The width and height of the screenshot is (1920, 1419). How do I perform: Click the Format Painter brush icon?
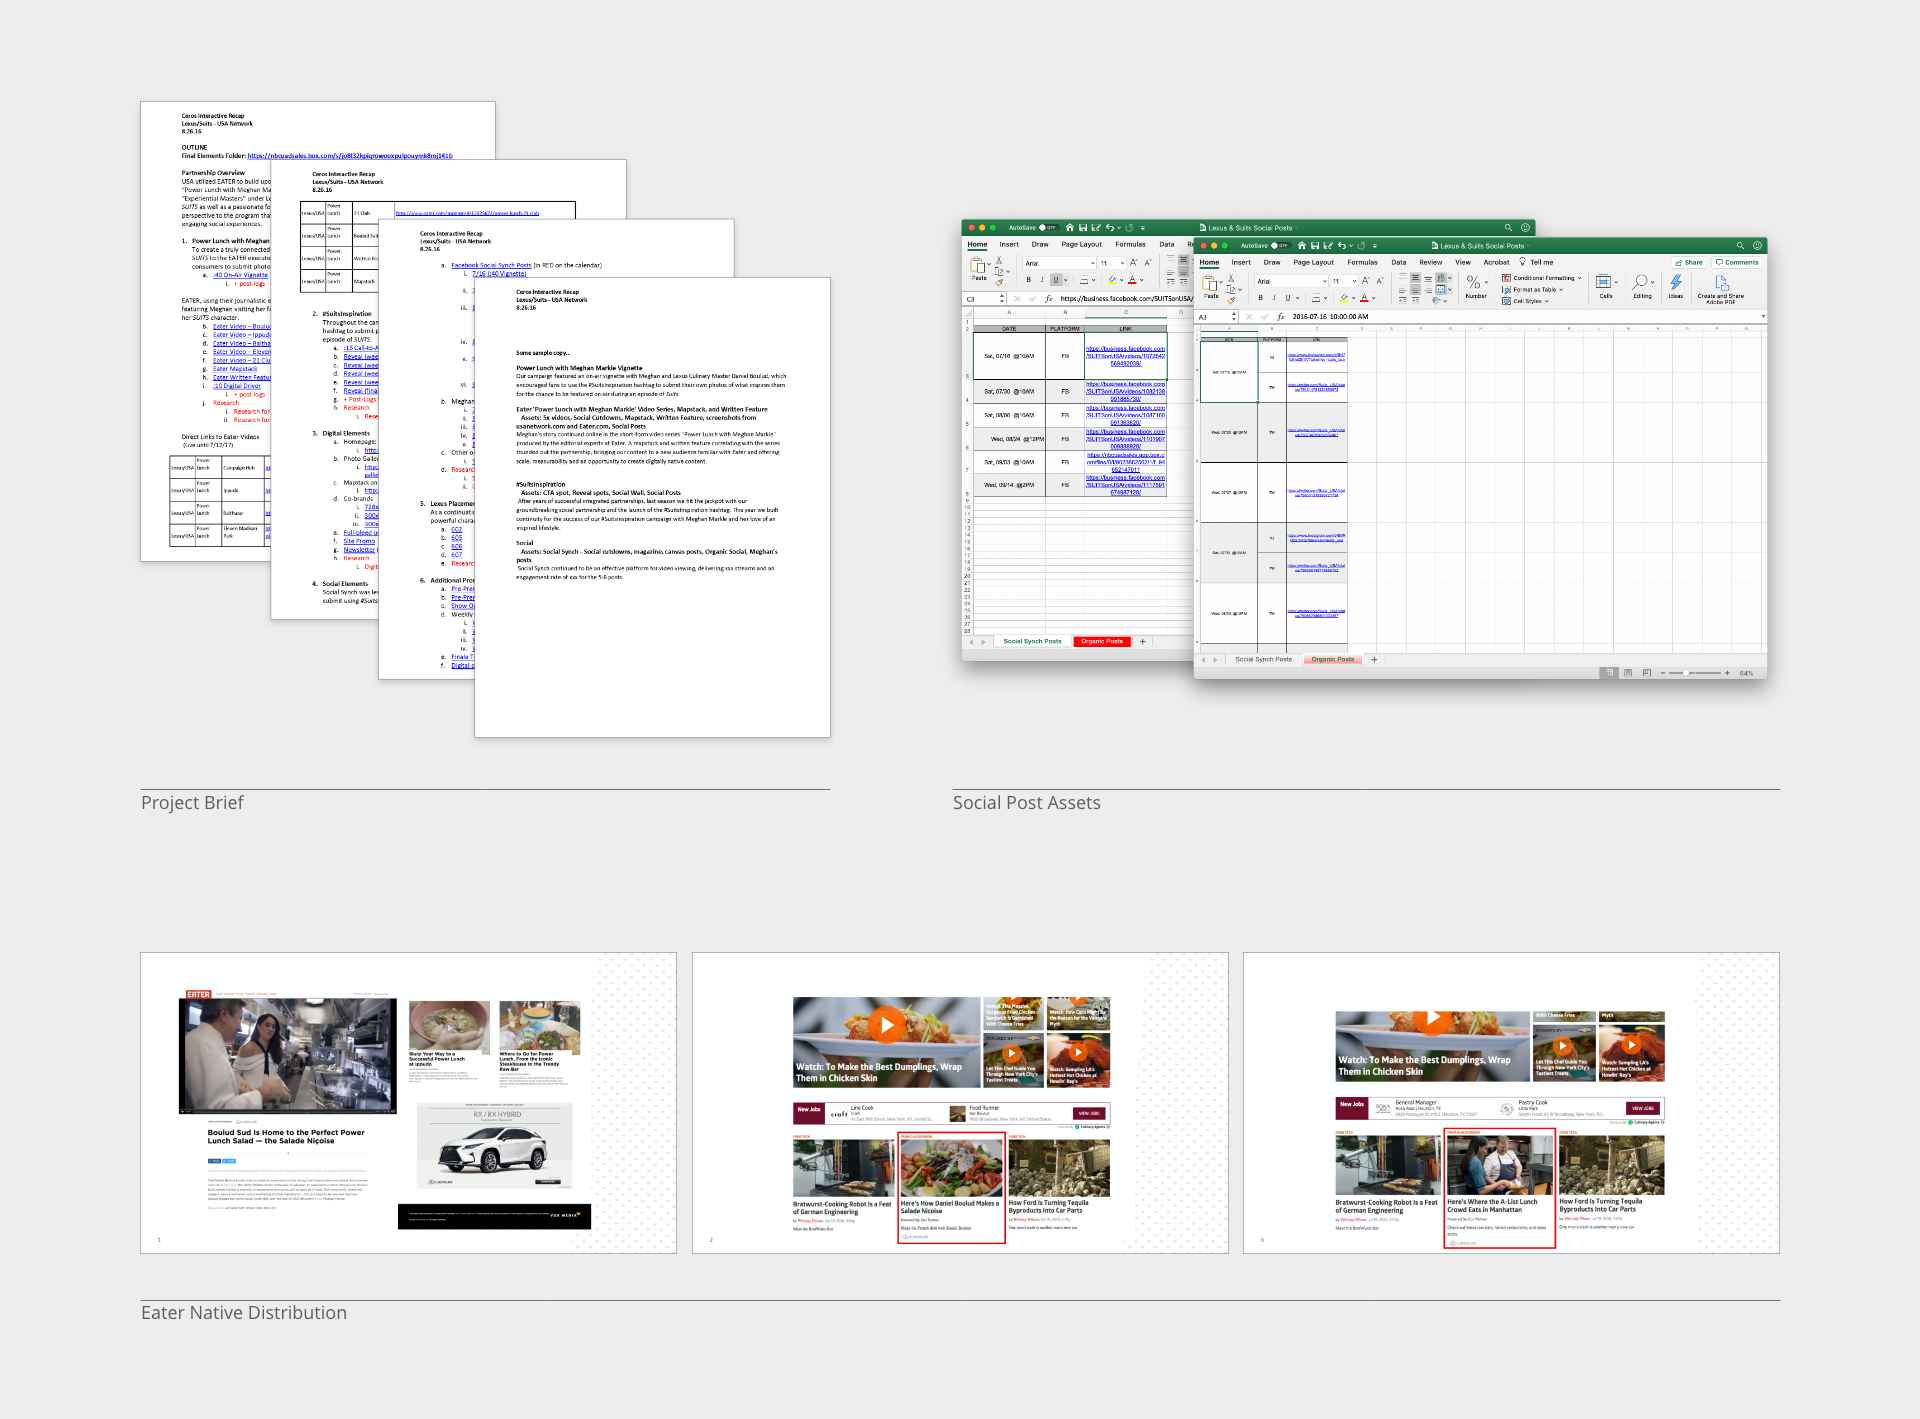[1231, 300]
